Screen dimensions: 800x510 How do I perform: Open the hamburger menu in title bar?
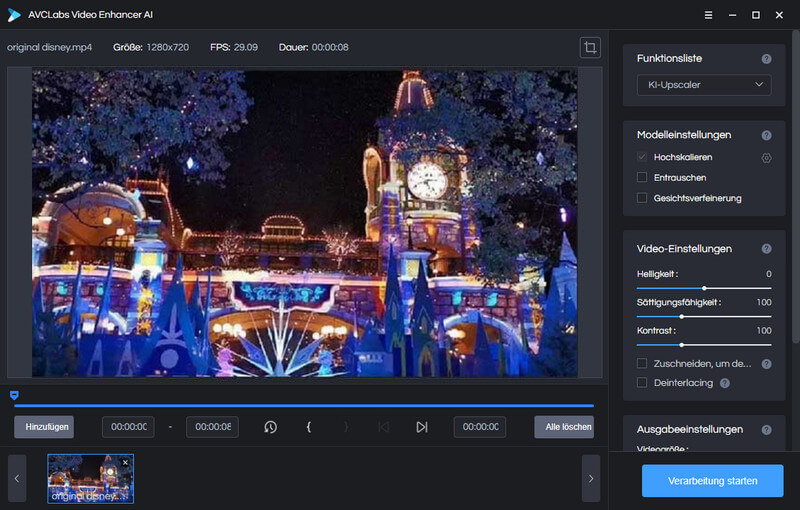(x=708, y=15)
